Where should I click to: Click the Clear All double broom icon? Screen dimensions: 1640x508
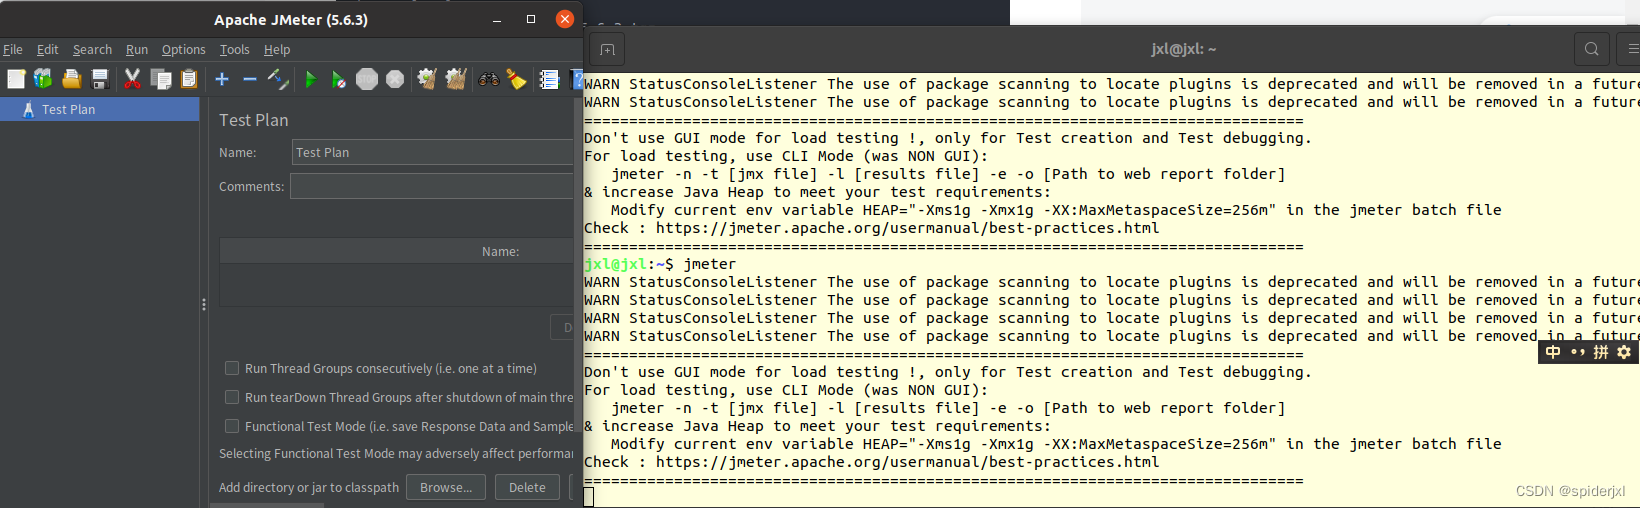coord(456,79)
